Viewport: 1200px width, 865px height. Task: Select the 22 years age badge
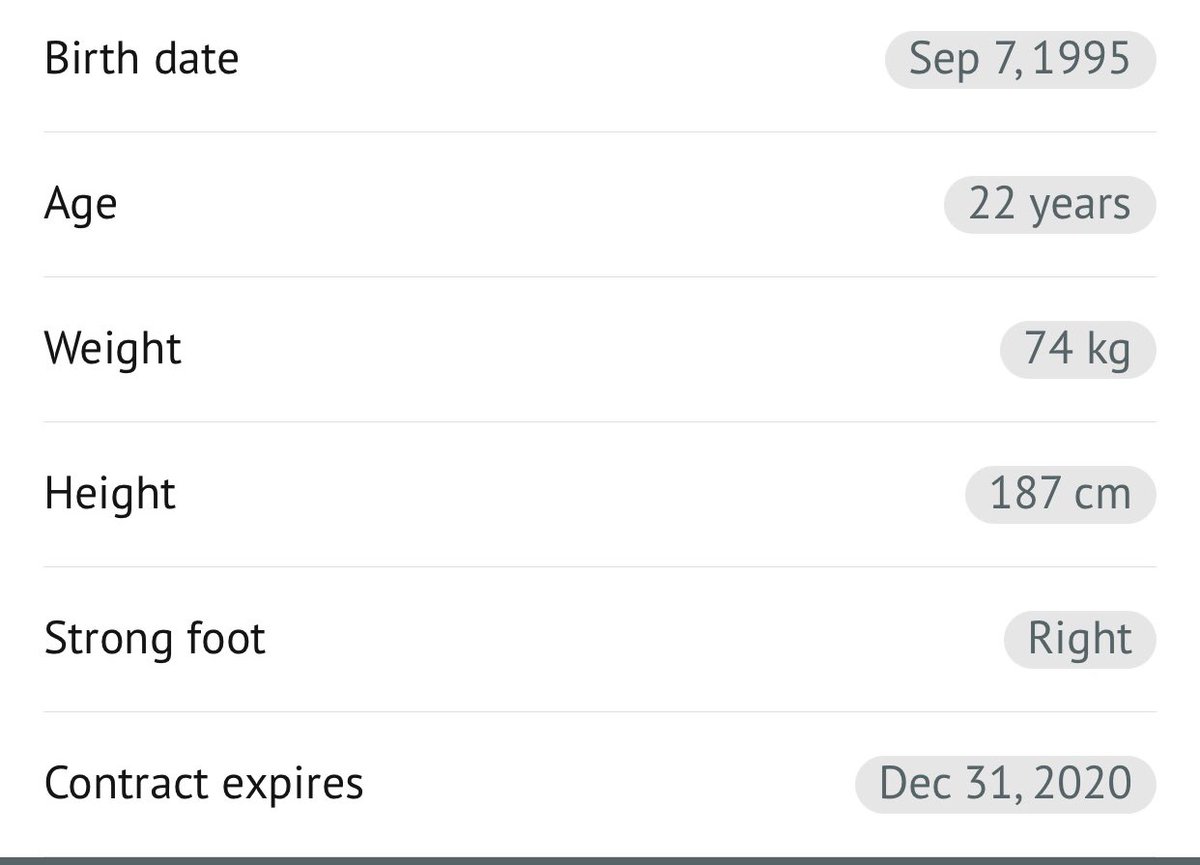coord(1050,204)
